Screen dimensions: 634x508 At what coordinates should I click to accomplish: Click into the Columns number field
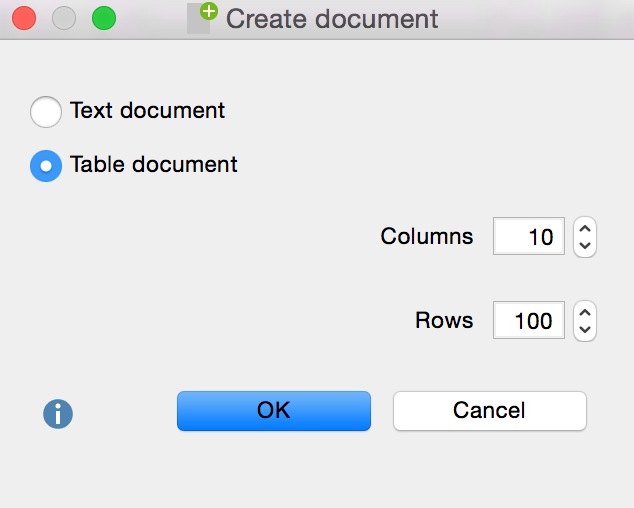[x=528, y=237]
